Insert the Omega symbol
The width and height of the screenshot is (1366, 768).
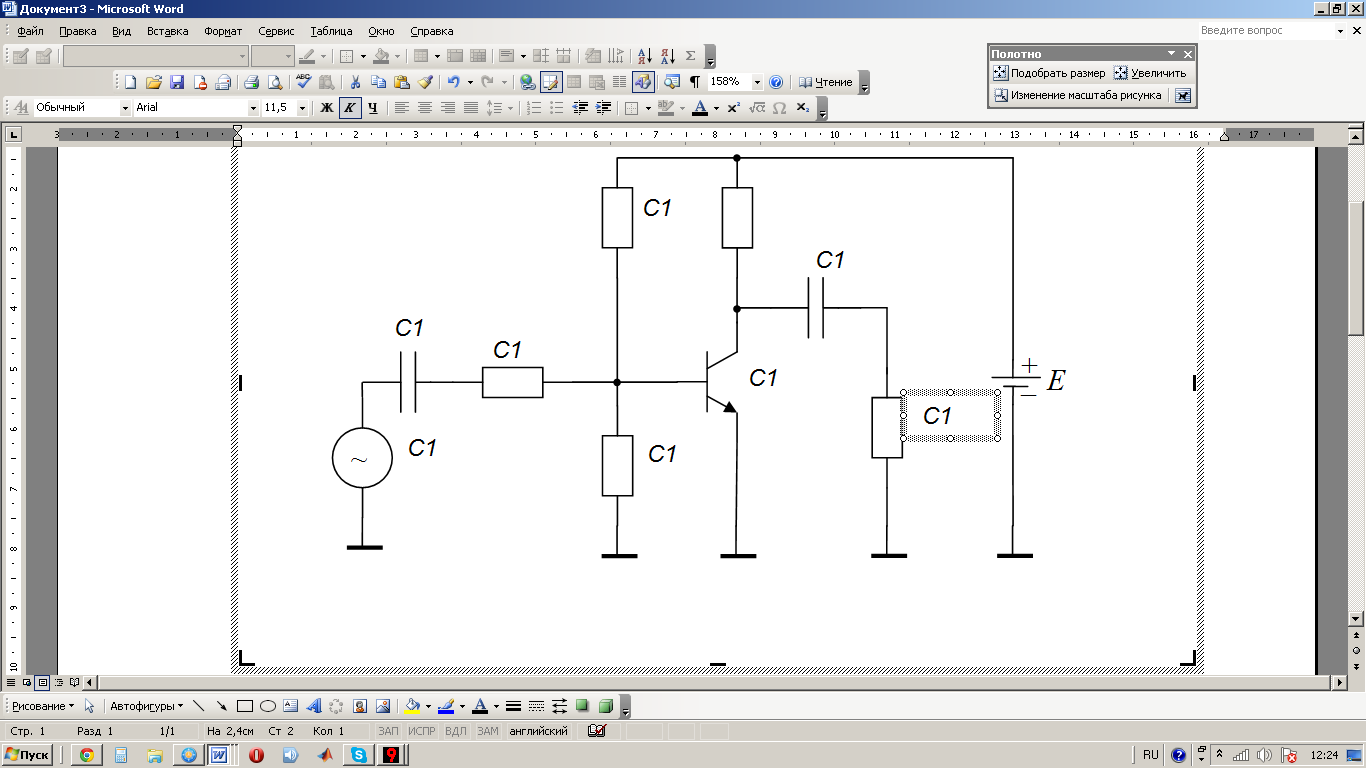click(779, 107)
